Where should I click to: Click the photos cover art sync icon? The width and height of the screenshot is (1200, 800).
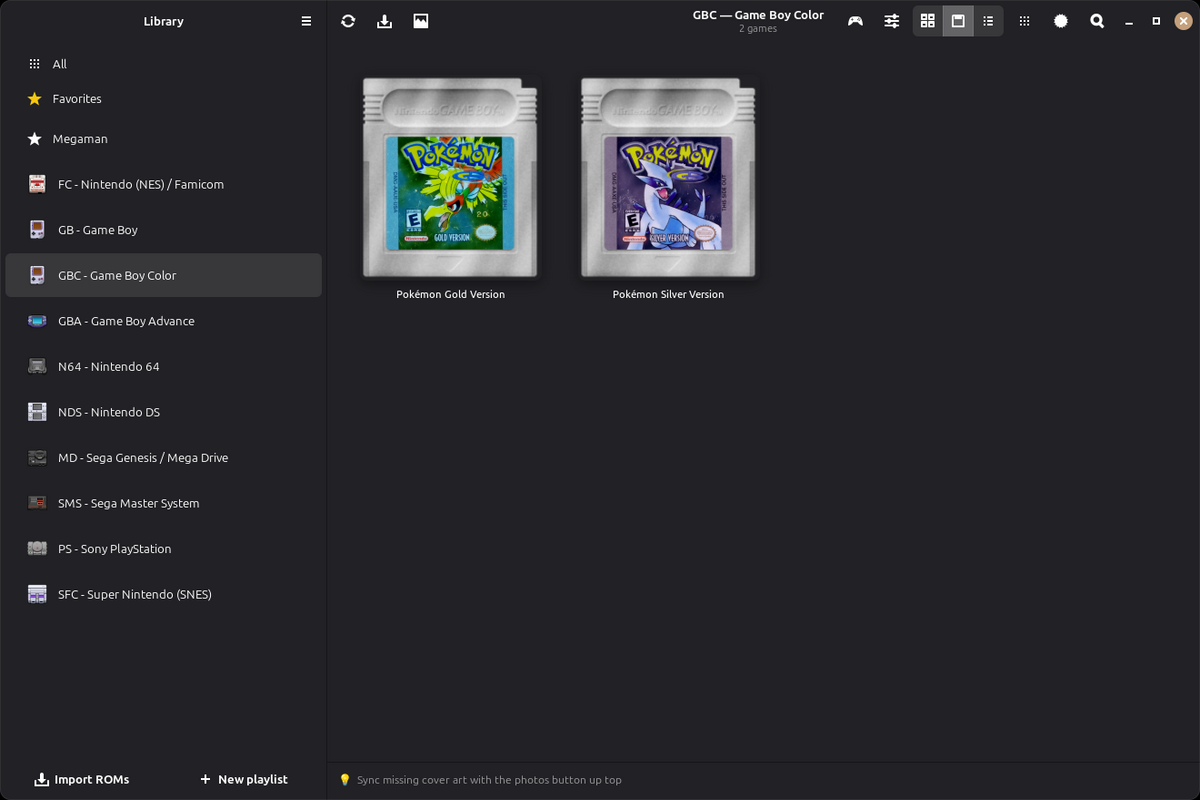[421, 21]
